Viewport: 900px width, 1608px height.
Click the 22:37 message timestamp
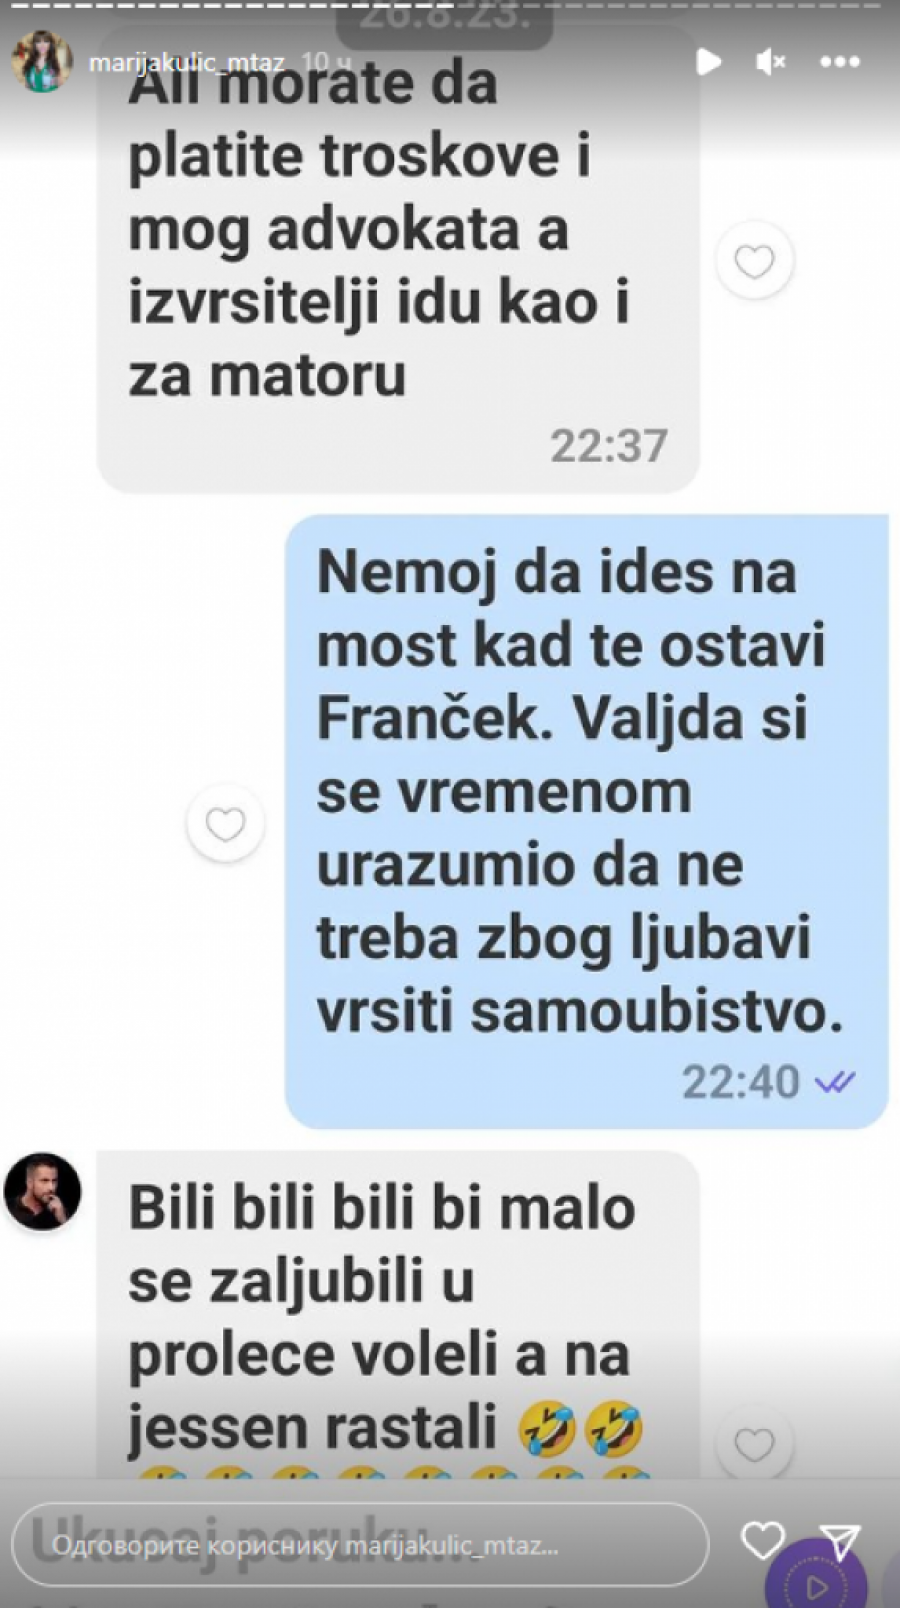609,446
